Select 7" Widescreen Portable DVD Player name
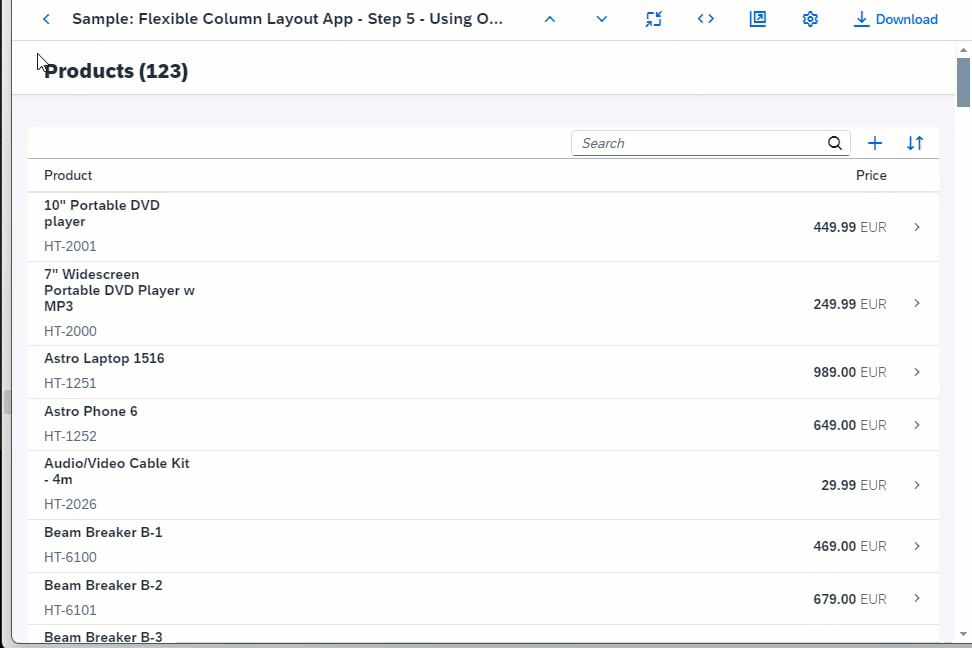The height and width of the screenshot is (648, 972). 119,290
